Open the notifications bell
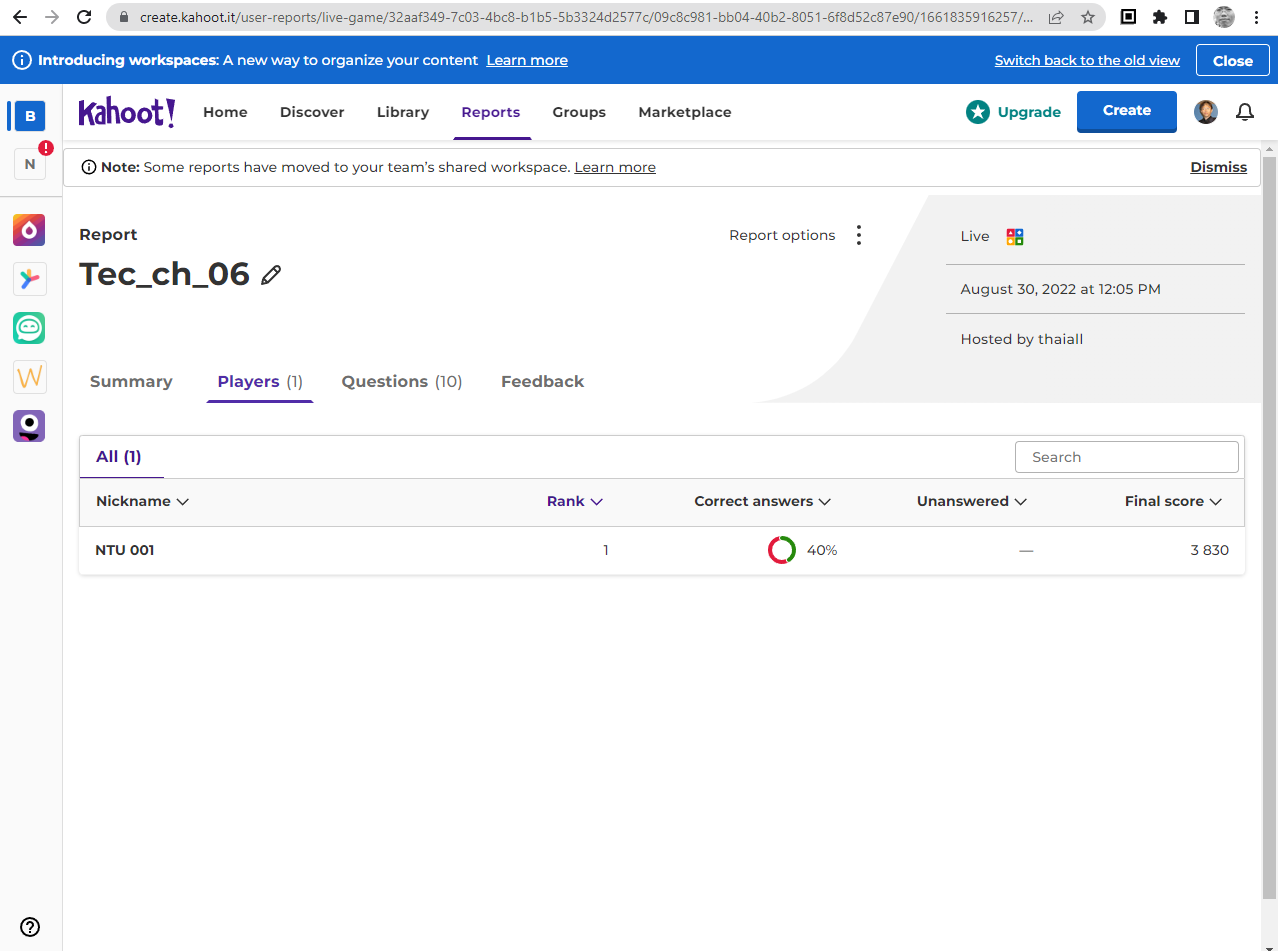 click(x=1244, y=112)
